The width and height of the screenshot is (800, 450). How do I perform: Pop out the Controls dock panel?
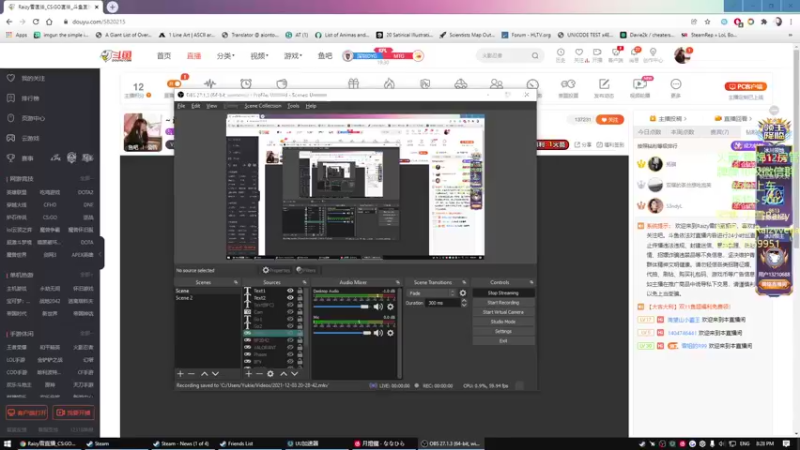click(x=532, y=282)
